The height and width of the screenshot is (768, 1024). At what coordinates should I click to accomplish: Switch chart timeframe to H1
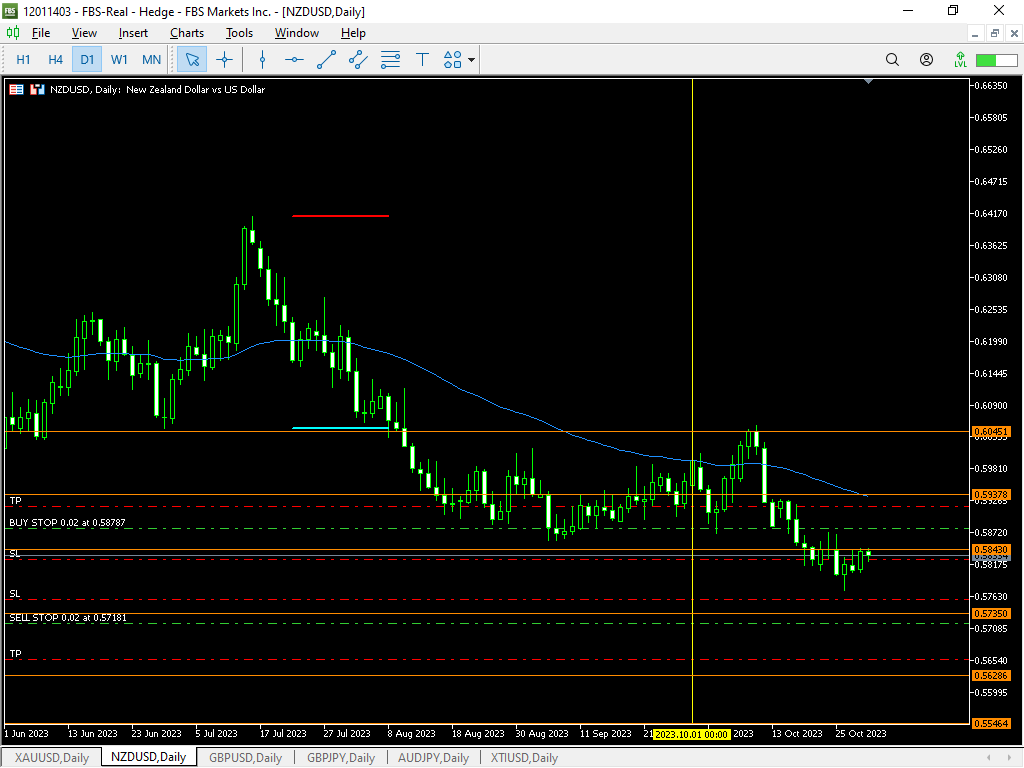(23, 60)
